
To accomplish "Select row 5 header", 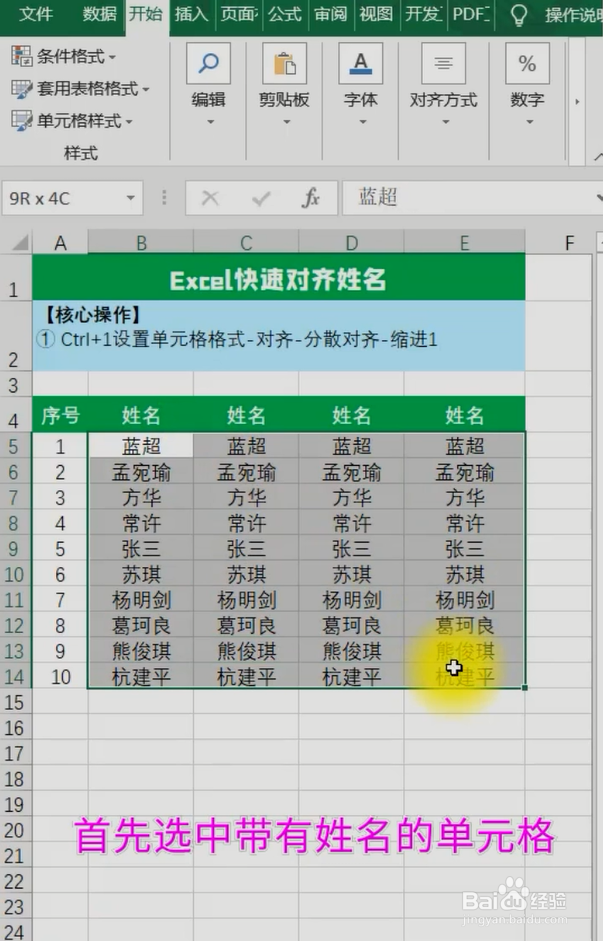I will click(14, 446).
